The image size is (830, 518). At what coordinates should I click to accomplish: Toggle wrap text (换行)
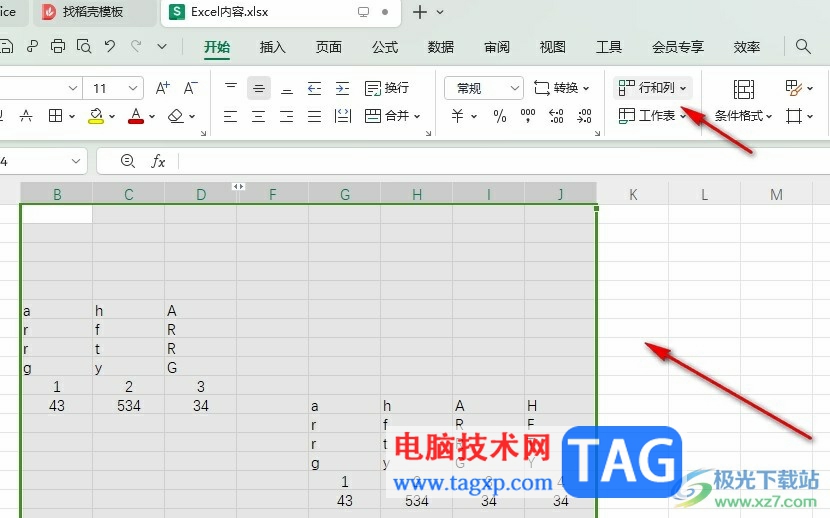point(387,88)
